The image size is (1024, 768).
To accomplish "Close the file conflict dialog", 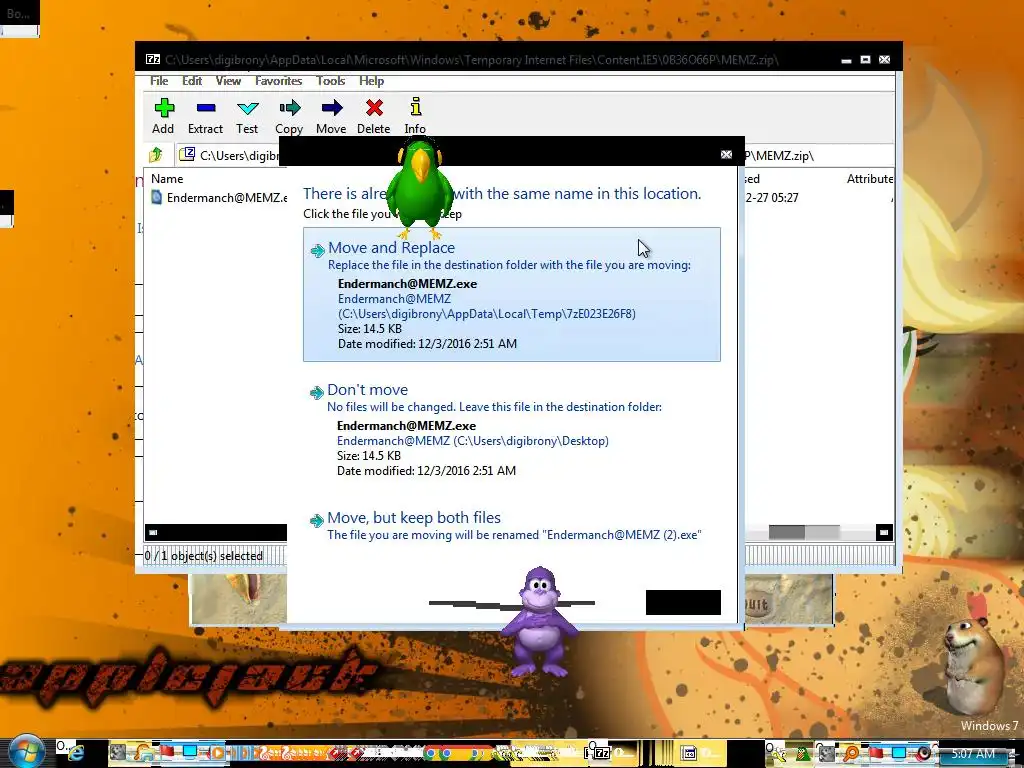I will (726, 154).
